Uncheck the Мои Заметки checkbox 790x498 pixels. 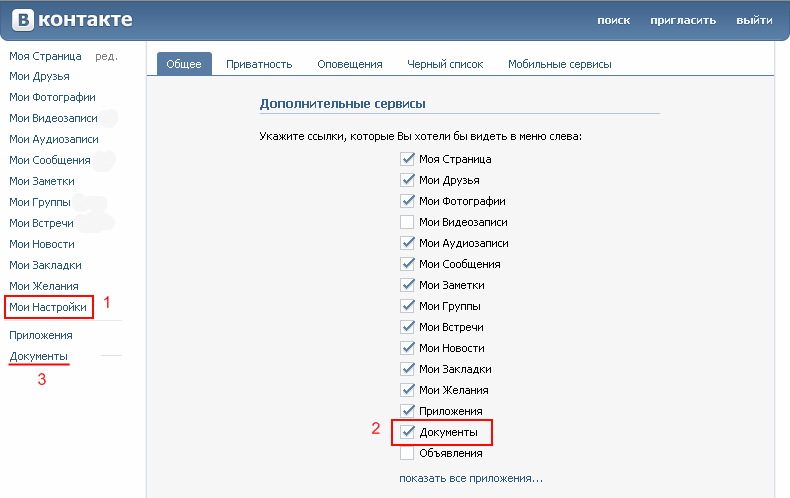[407, 285]
